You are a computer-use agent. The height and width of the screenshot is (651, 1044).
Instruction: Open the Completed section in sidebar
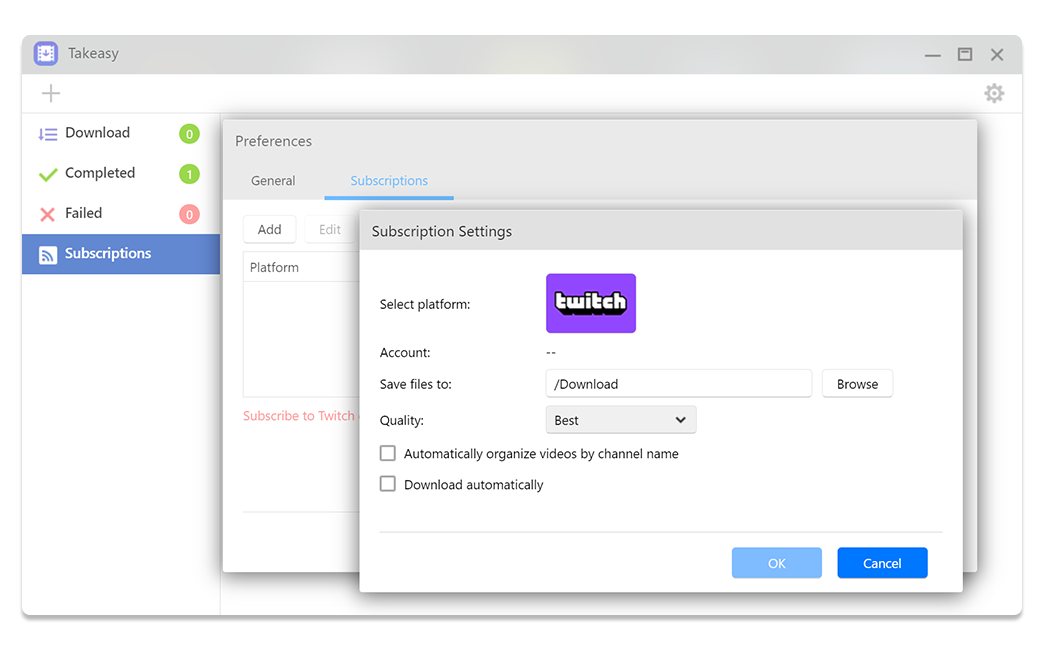coord(121,174)
